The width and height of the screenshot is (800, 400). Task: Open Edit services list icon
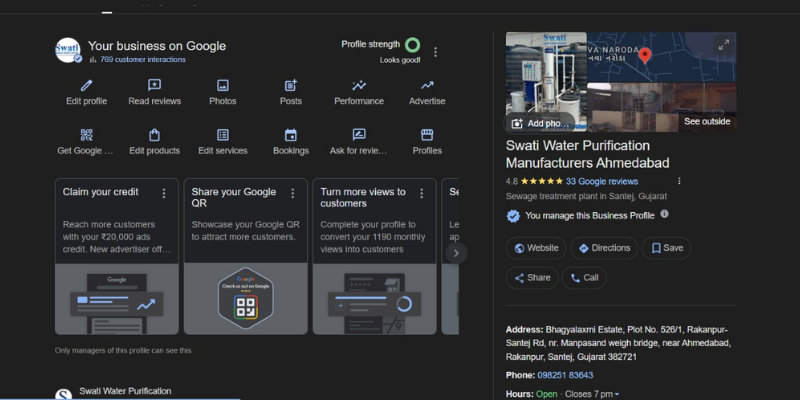click(222, 135)
